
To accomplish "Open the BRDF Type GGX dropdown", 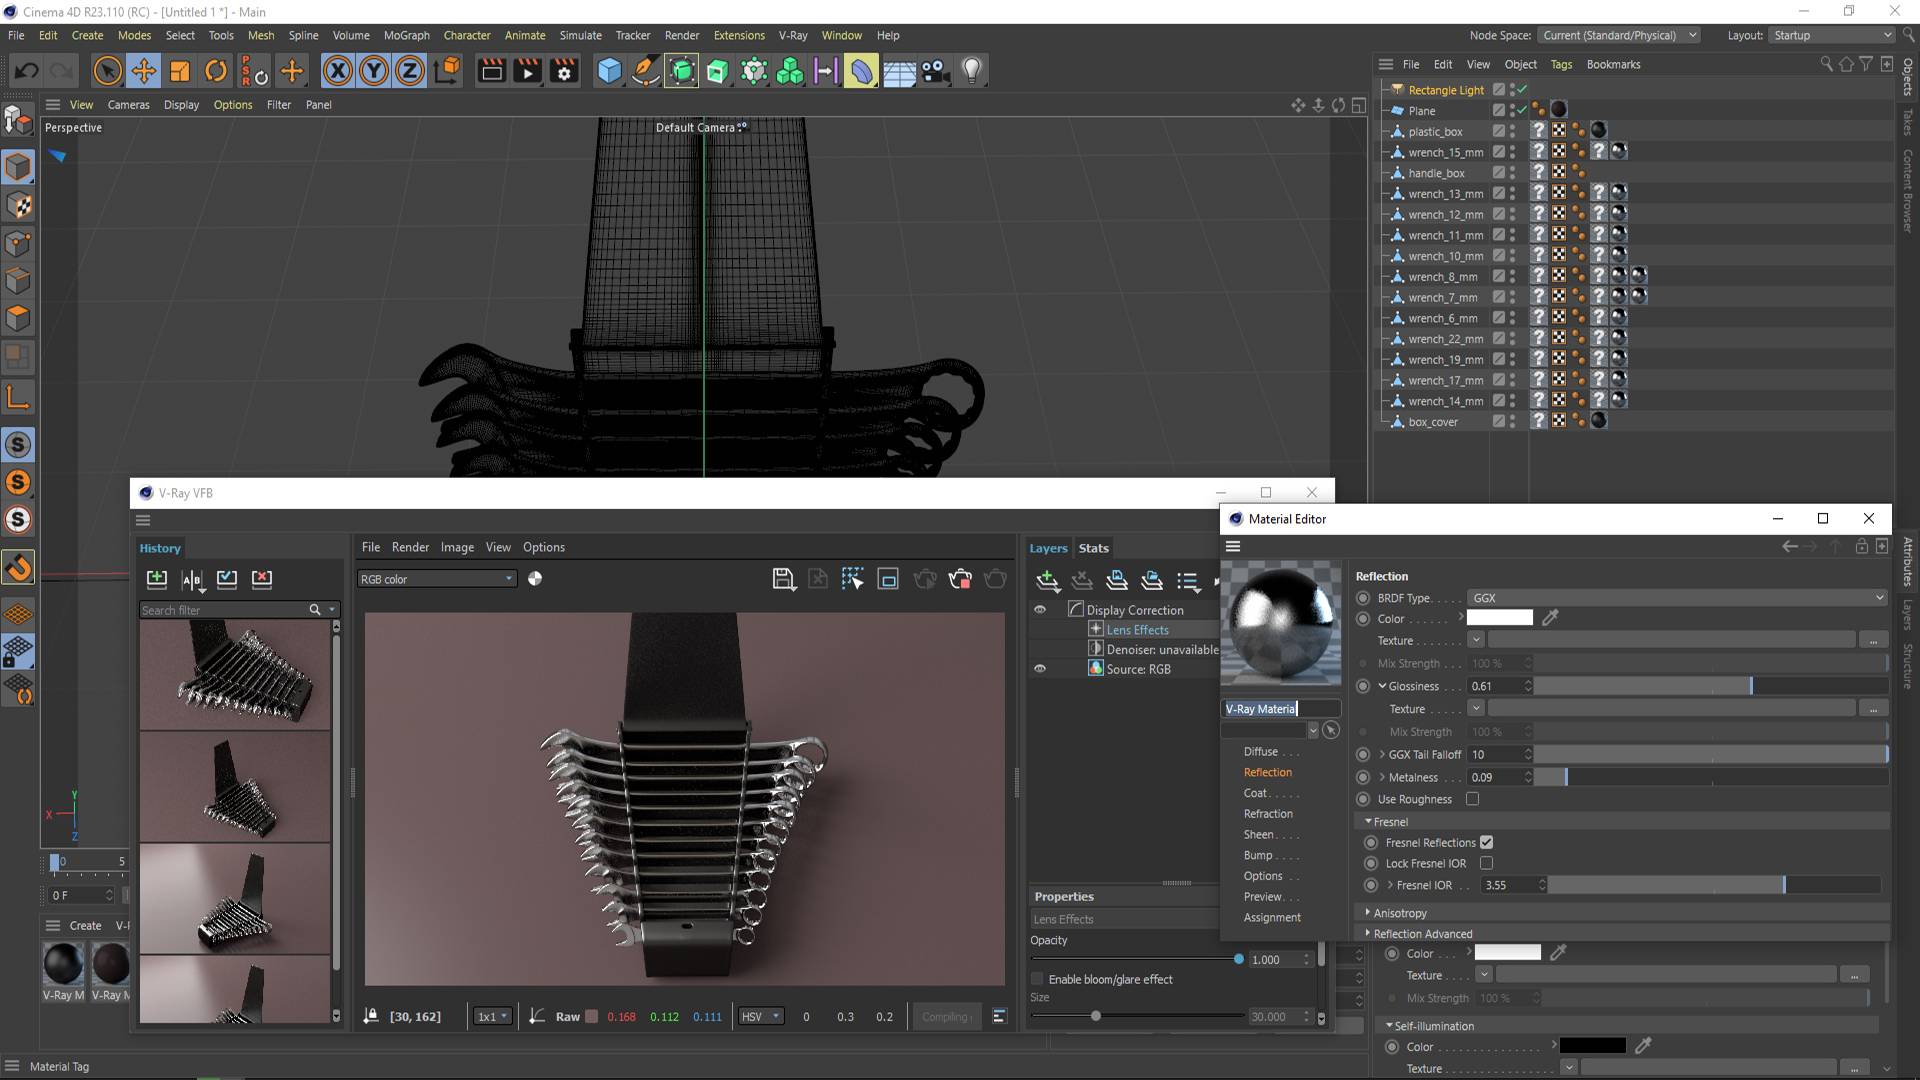I will tap(1677, 598).
